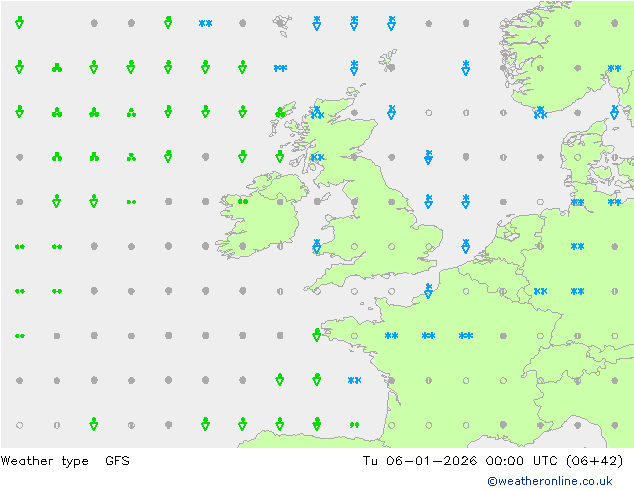This screenshot has height=490, width=634.
Task: Click the green drizzle symbol over northwest Ireland
Action: pos(243,201)
